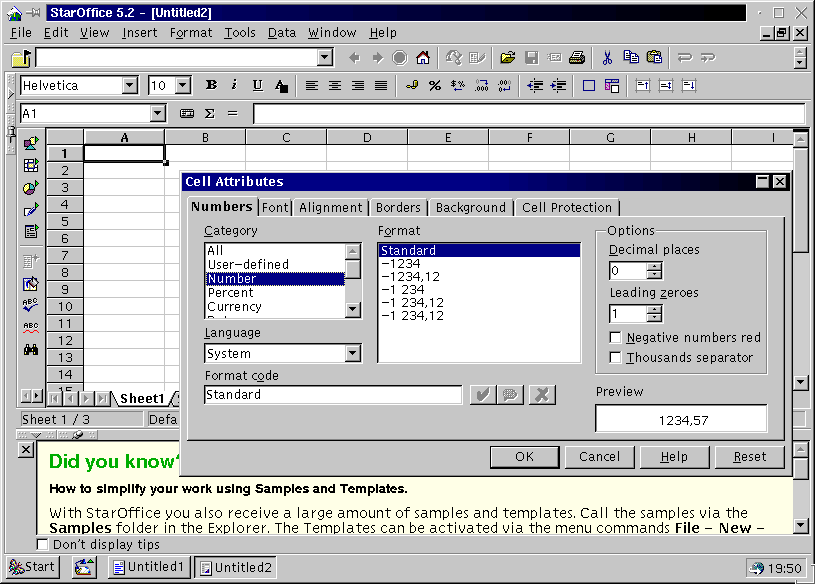Center cell content horizontally
The width and height of the screenshot is (815, 584).
tap(335, 85)
